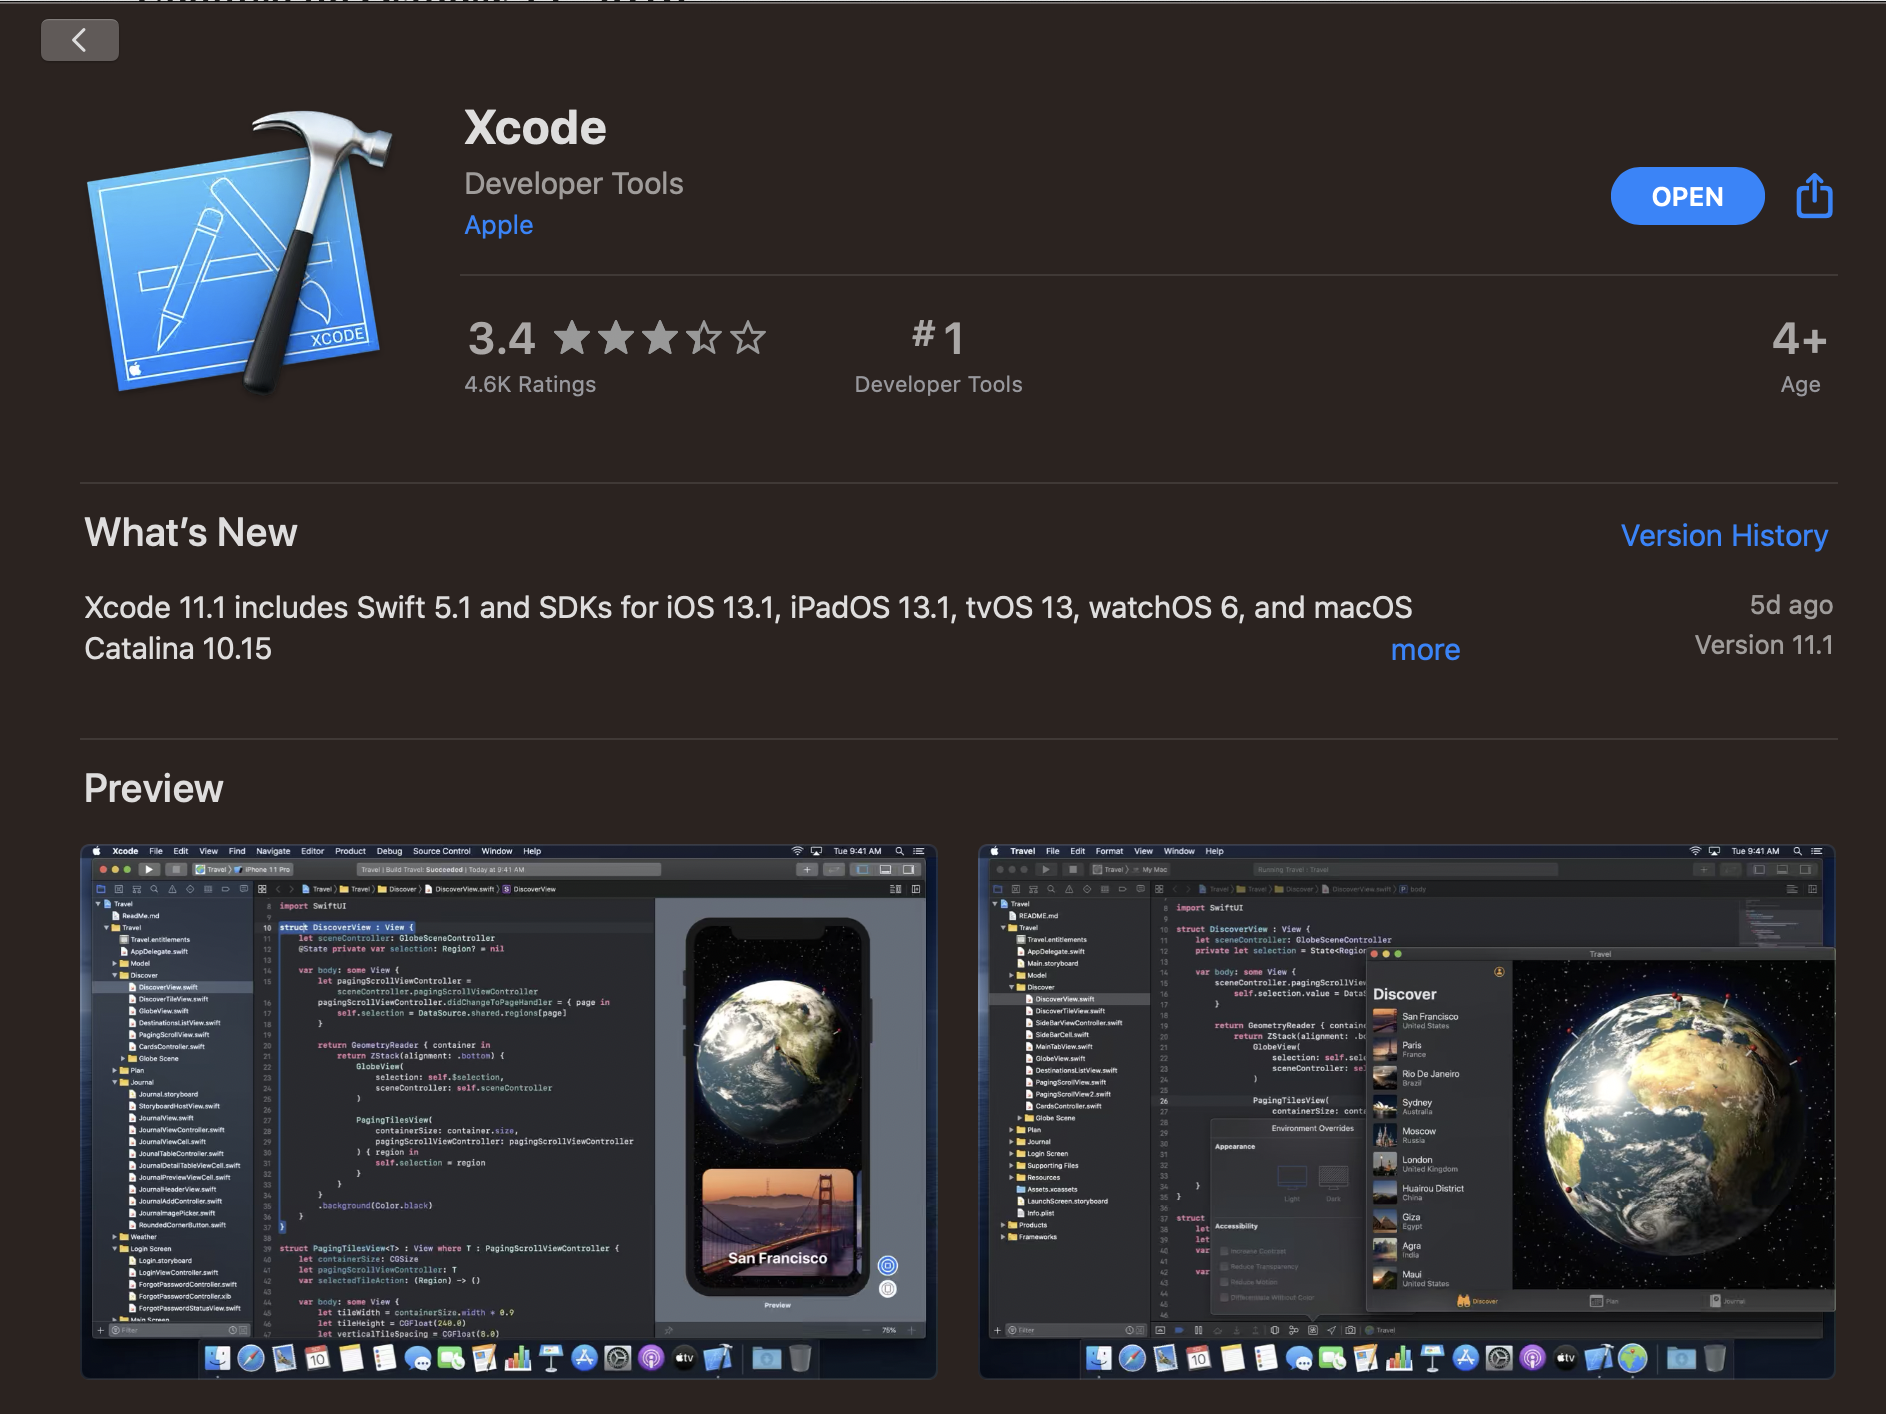The image size is (1886, 1414).
Task: Open second preview screenshot with Discover list
Action: point(1407,1111)
